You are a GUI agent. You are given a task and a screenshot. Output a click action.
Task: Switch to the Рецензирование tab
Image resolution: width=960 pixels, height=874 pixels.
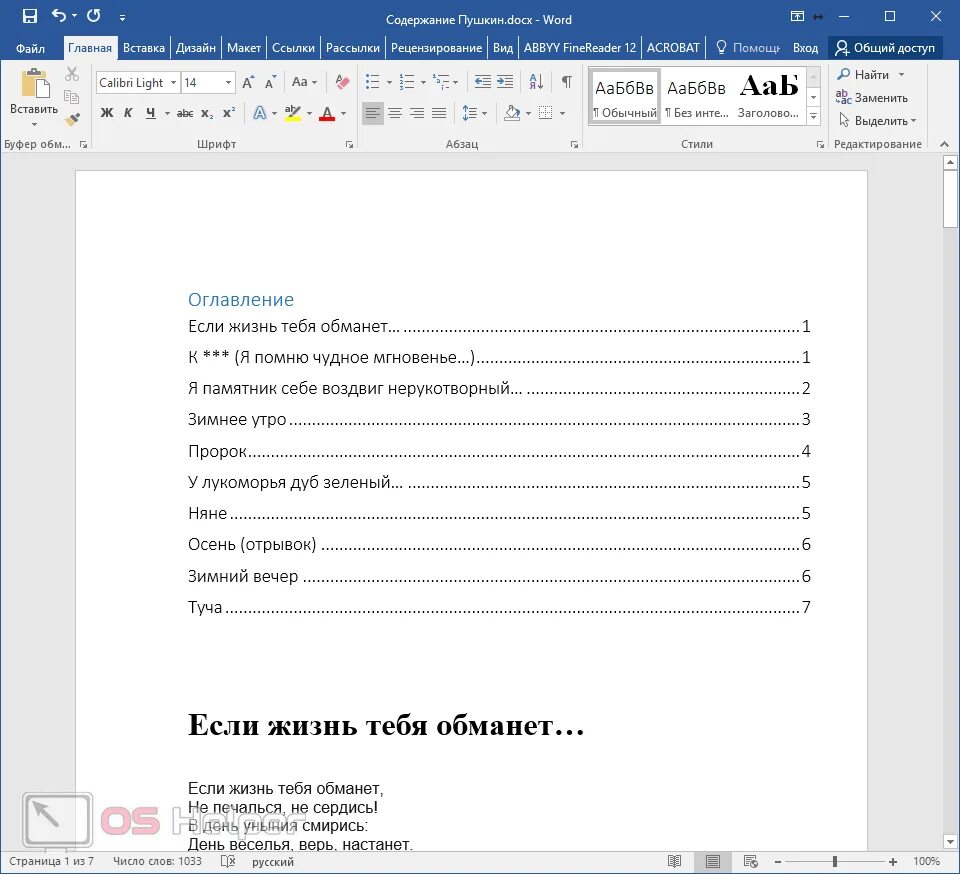point(437,48)
